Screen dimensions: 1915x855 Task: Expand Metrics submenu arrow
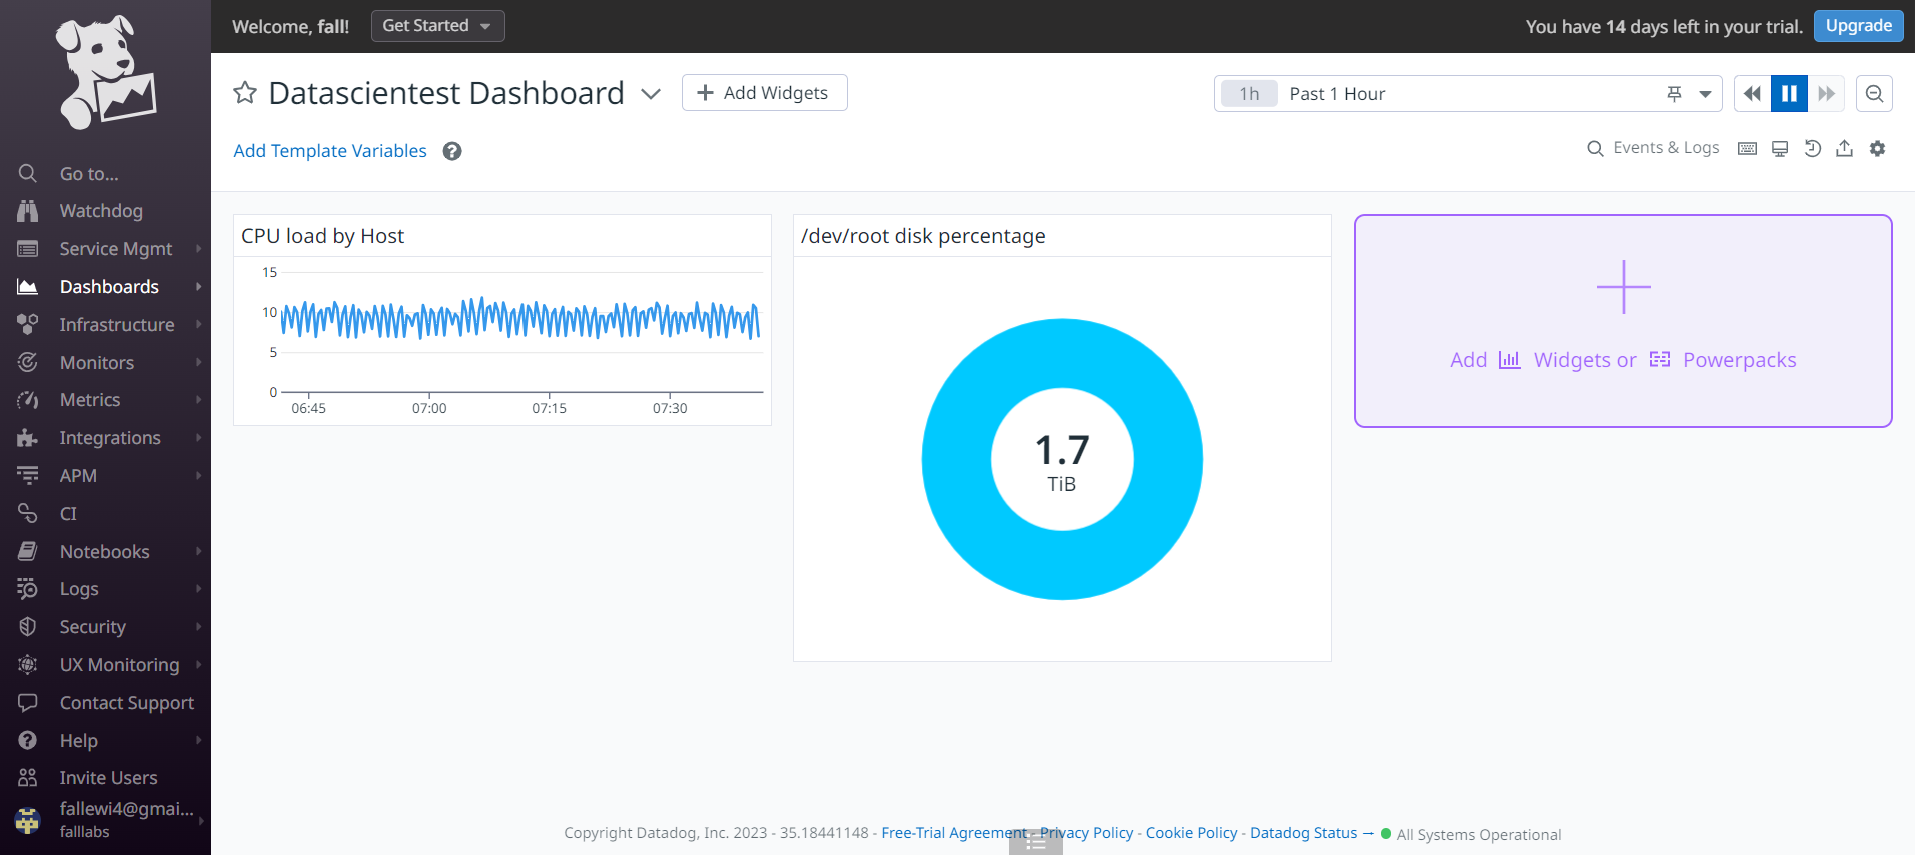coord(198,399)
